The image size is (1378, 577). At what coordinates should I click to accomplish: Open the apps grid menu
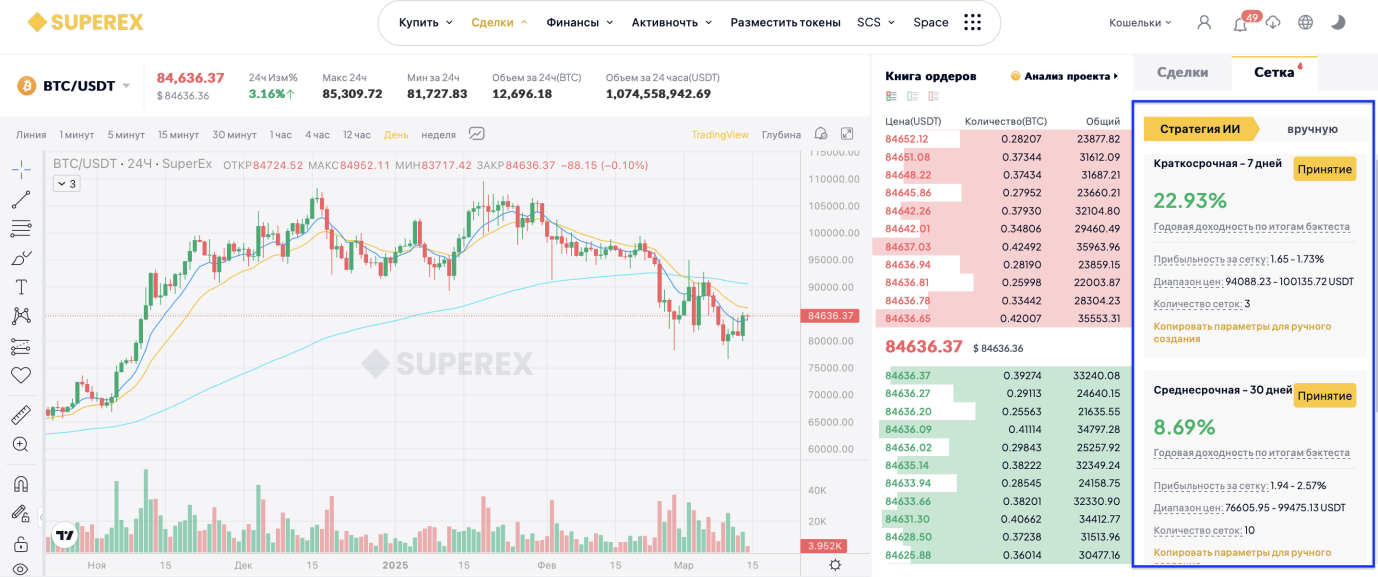click(x=972, y=22)
